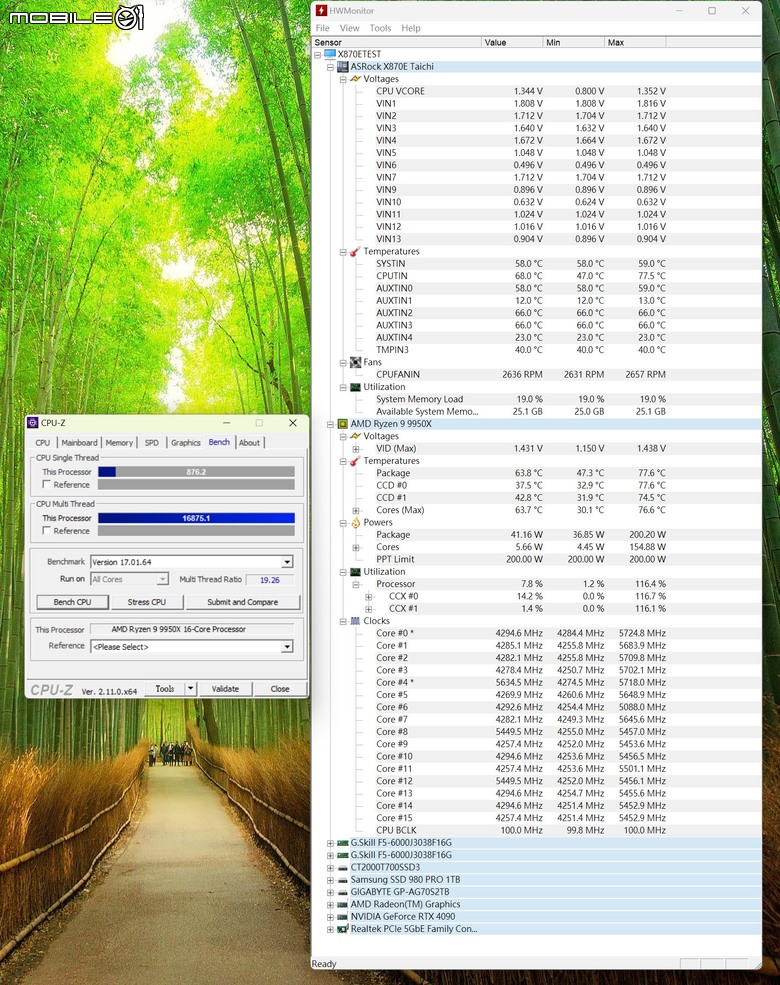Viewport: 780px width, 985px height.
Task: Click the motherboard Temperatures thermometer icon
Action: point(355,251)
